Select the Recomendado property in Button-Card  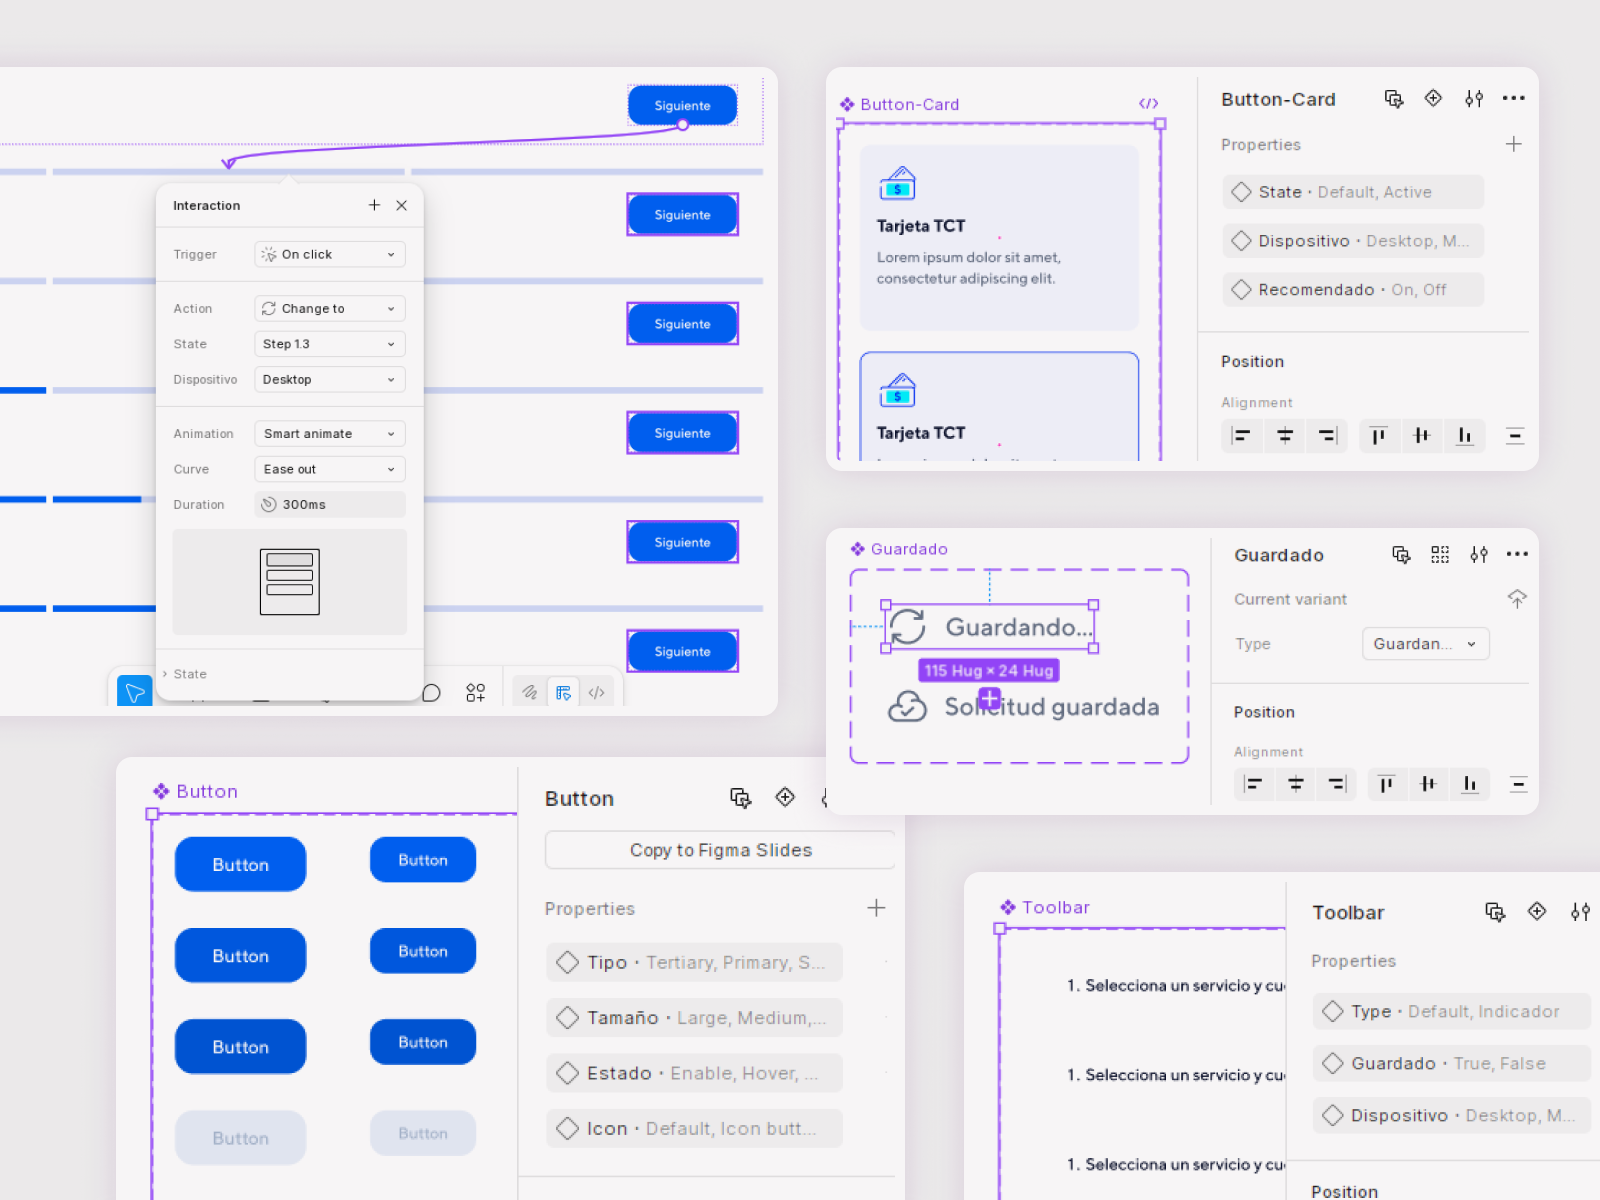1352,290
